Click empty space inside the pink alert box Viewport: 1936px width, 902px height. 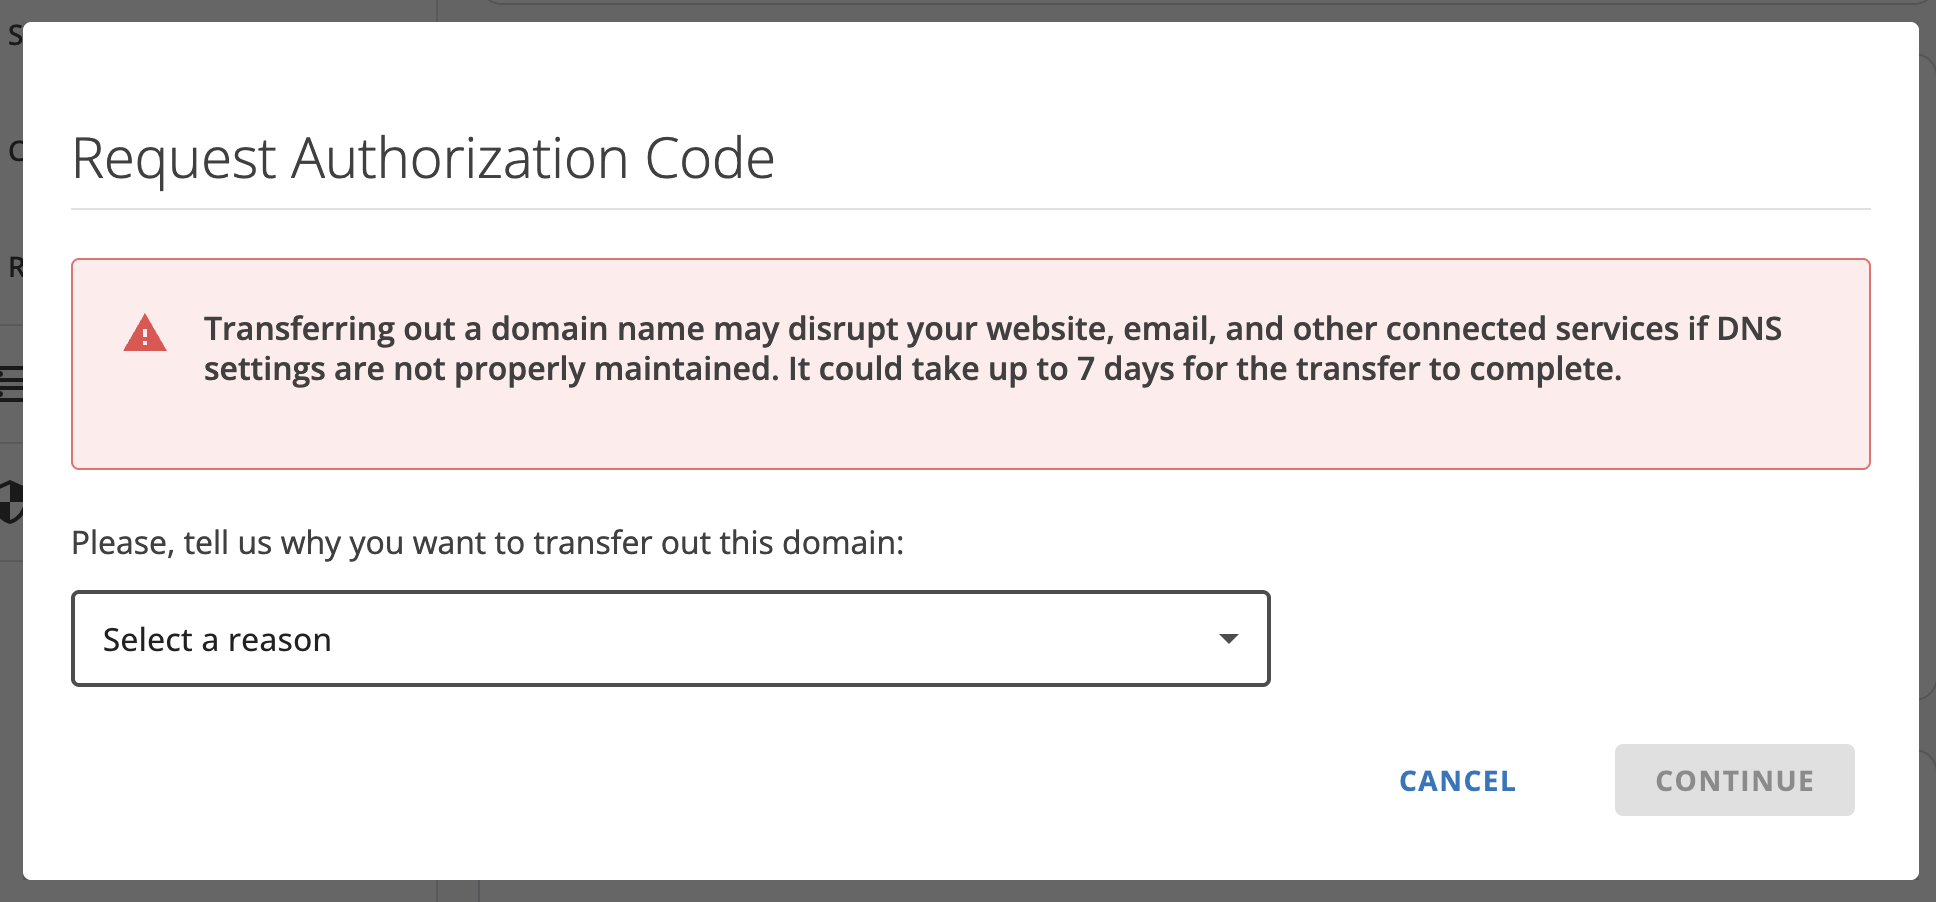1000,430
